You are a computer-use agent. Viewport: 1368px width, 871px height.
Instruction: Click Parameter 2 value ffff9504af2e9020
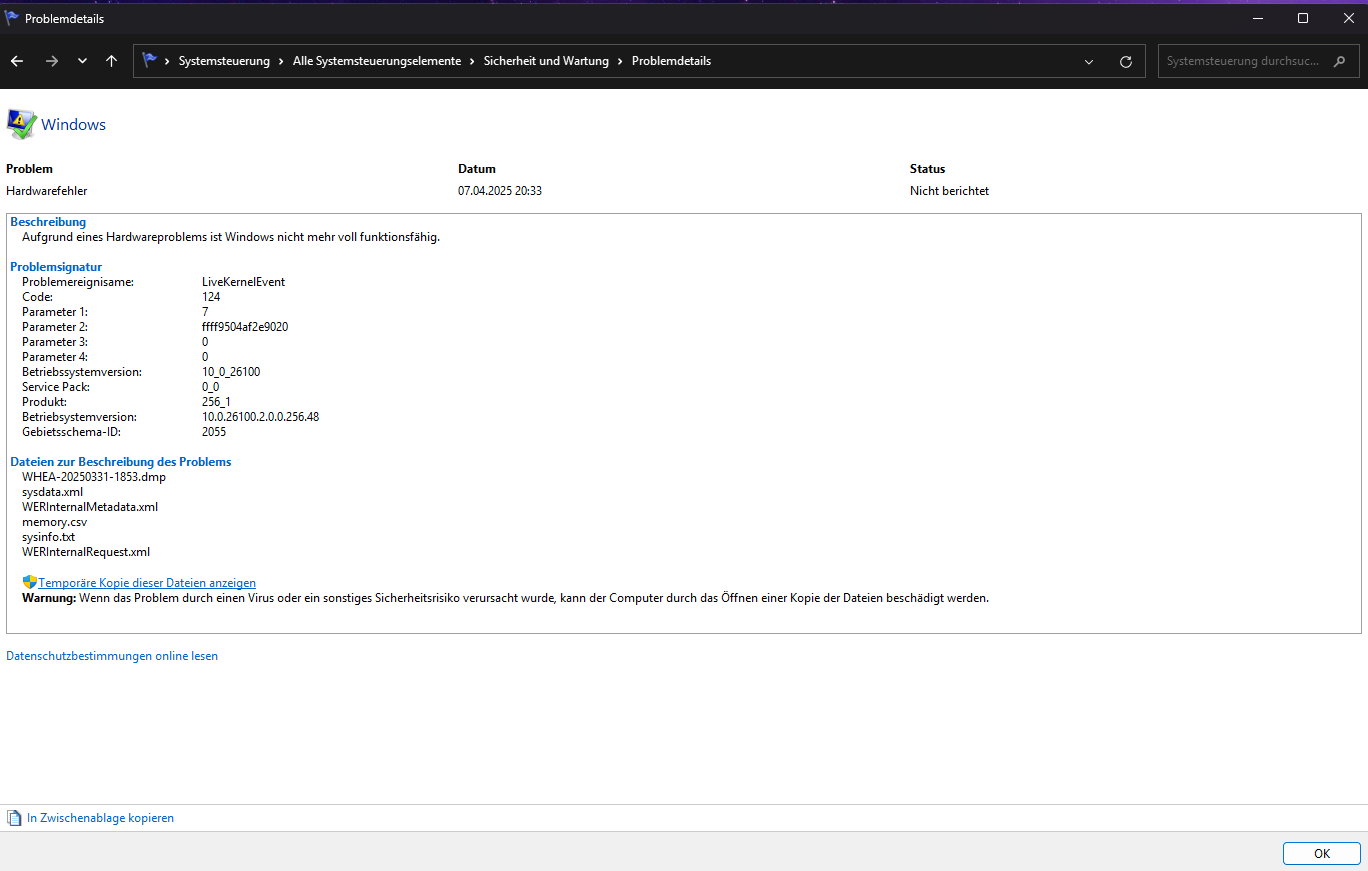(x=245, y=327)
